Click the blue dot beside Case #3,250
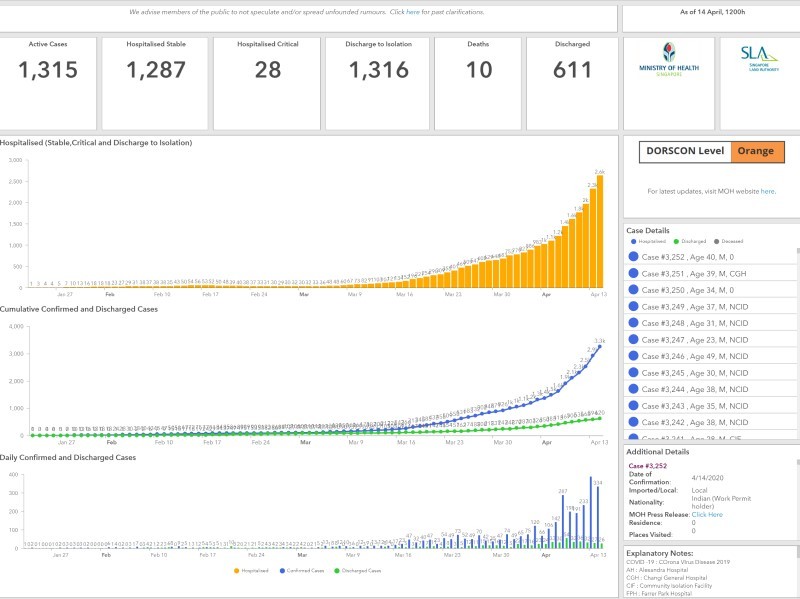Image resolution: width=800 pixels, height=599 pixels. pyautogui.click(x=633, y=290)
